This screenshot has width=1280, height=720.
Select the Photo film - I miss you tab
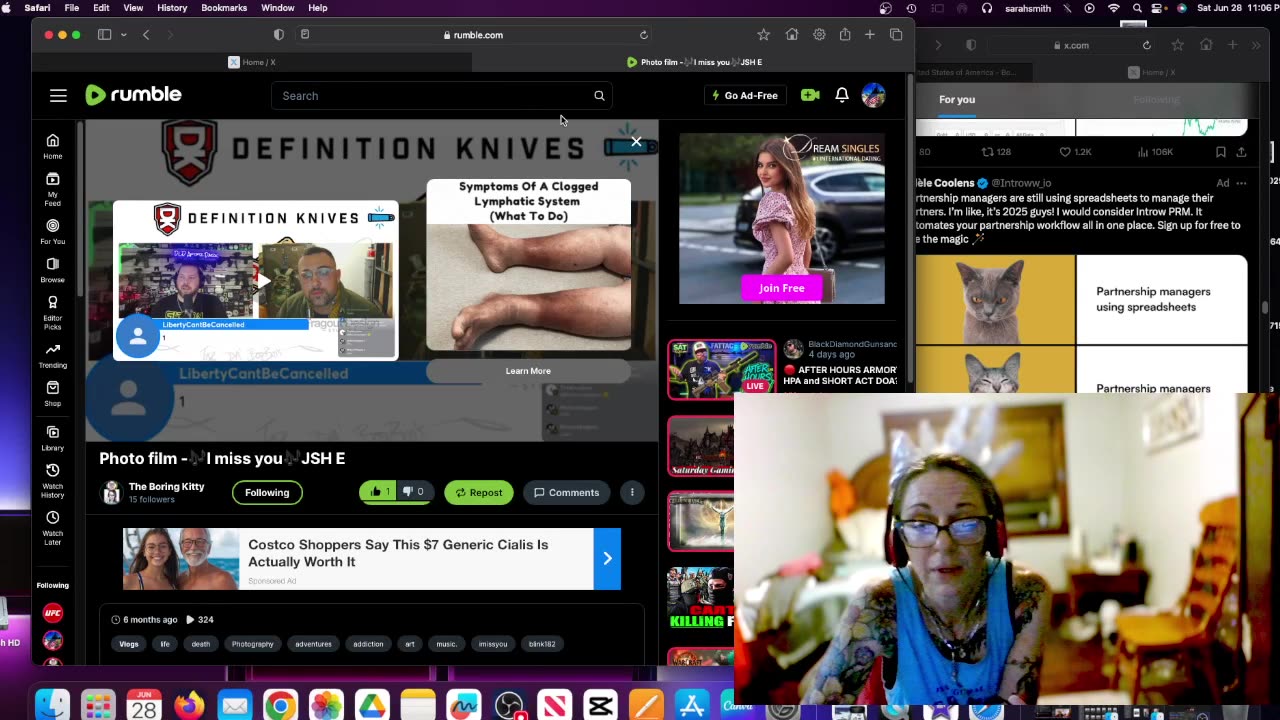coord(694,62)
